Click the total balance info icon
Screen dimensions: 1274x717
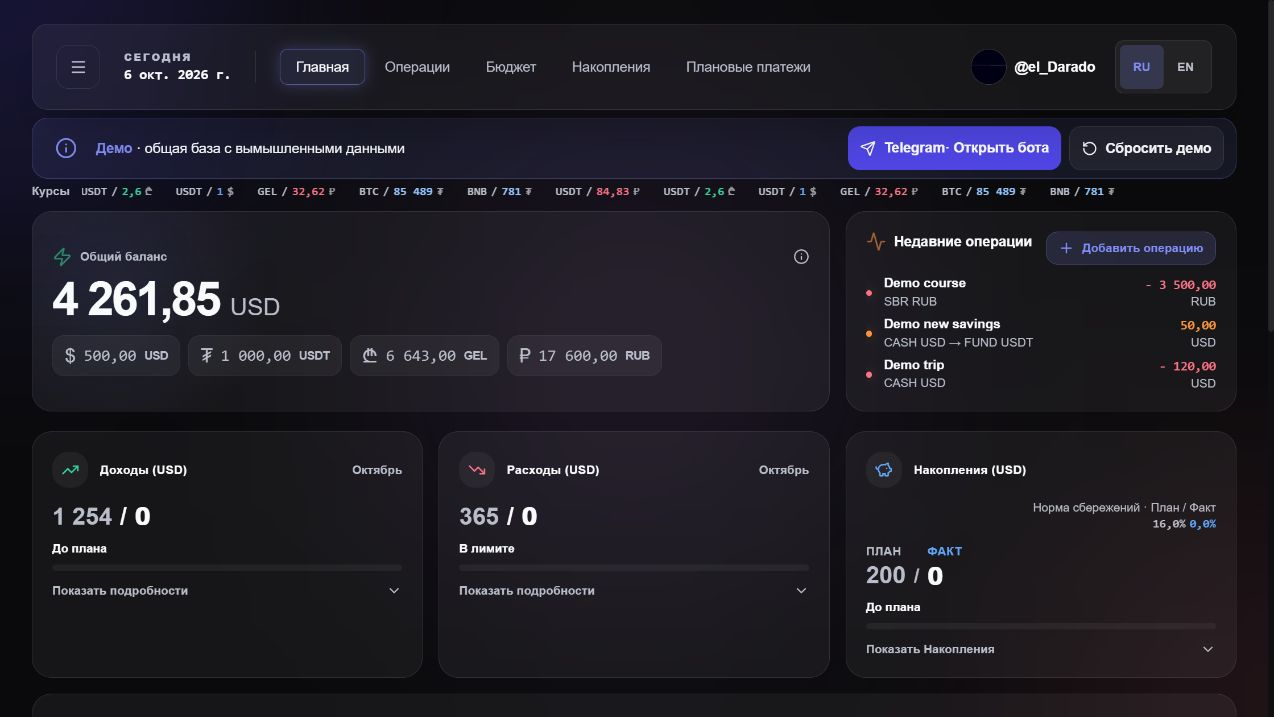click(801, 257)
